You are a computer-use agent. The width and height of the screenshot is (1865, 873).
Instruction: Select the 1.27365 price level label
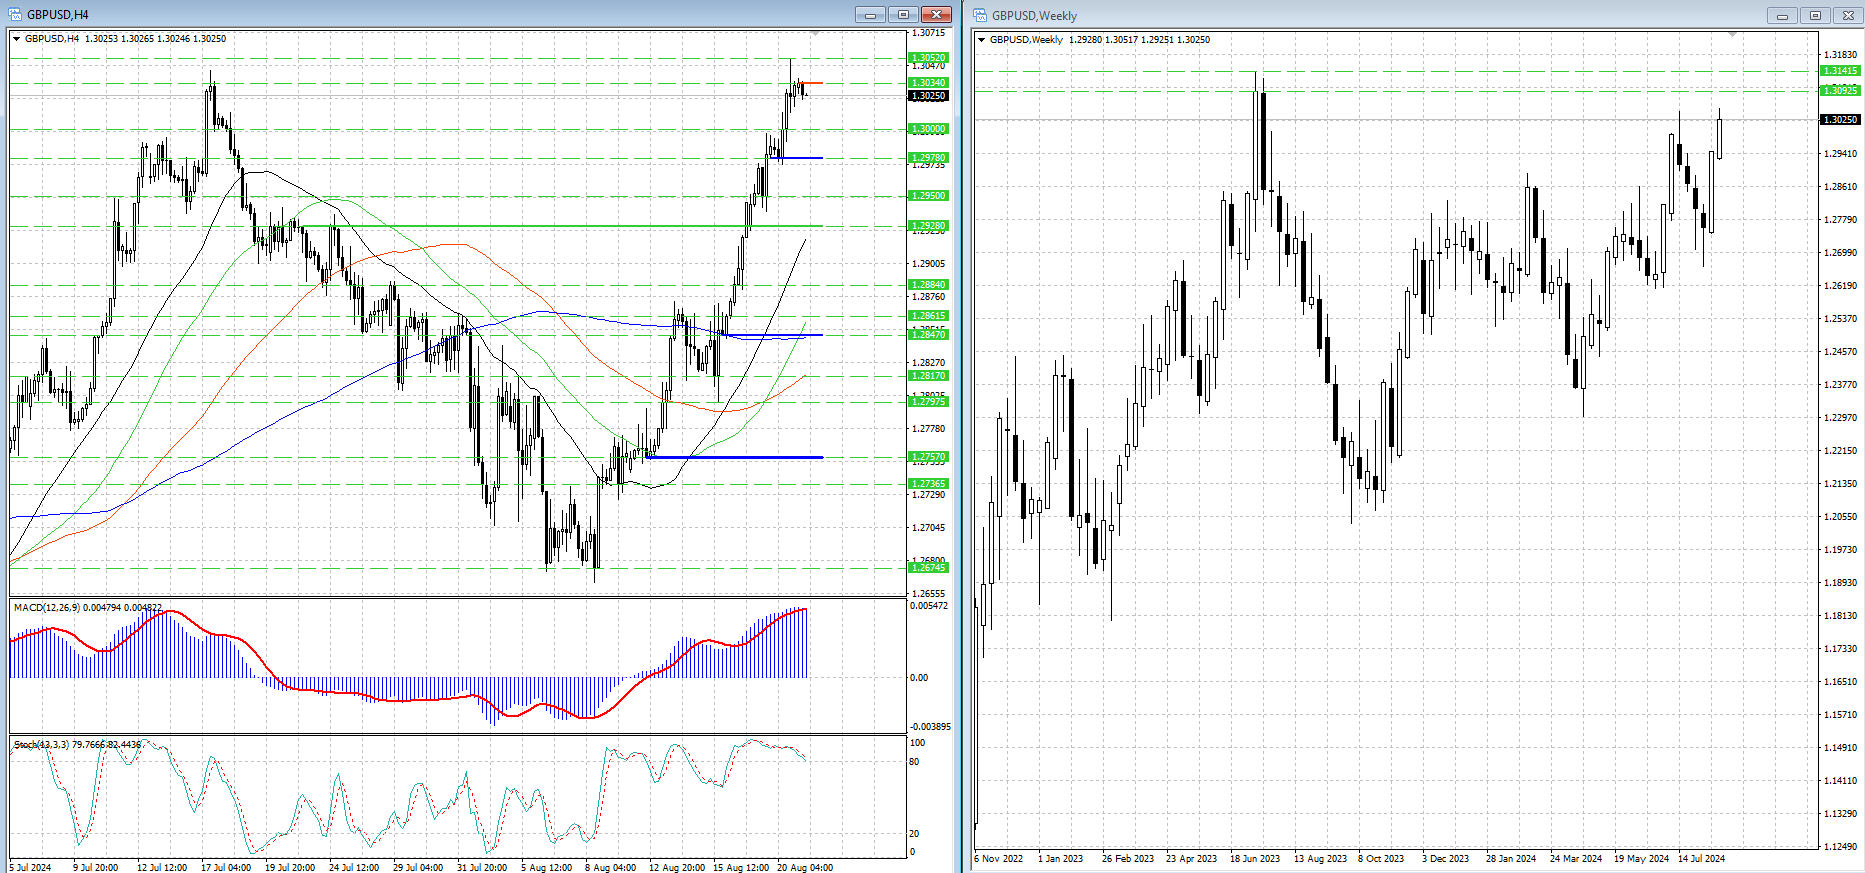[928, 484]
